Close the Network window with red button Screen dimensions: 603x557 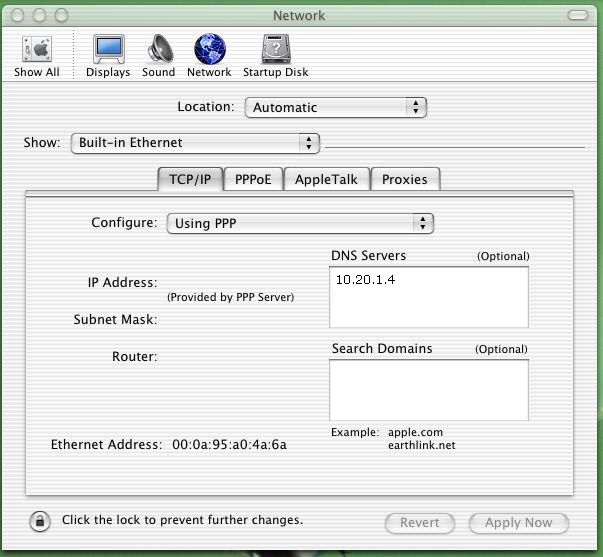pyautogui.click(x=18, y=16)
